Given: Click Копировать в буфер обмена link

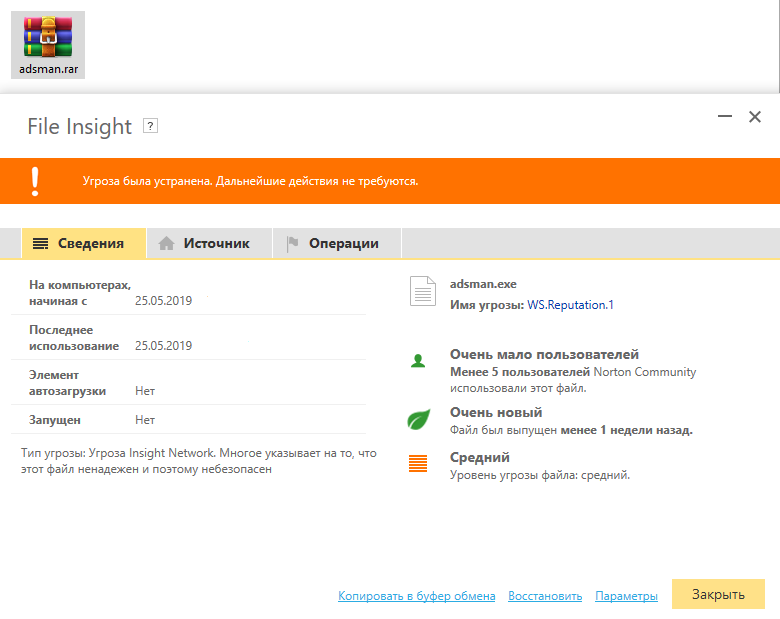Looking at the screenshot, I should 416,596.
